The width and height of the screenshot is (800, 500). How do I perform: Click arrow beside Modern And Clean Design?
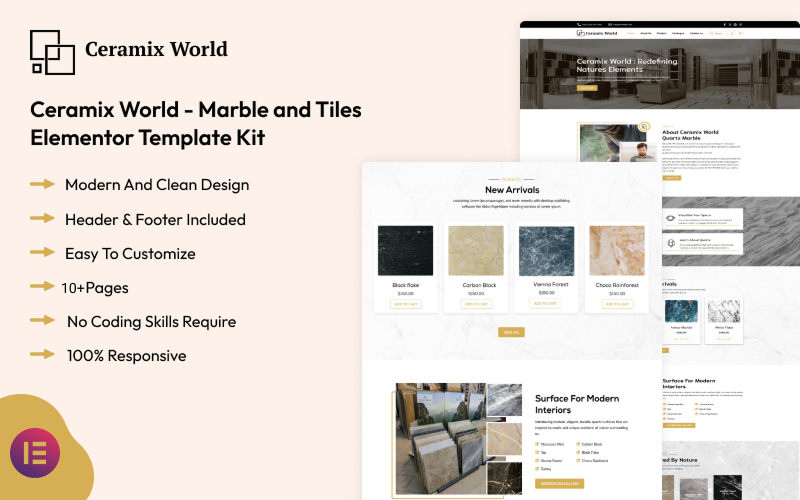[42, 185]
